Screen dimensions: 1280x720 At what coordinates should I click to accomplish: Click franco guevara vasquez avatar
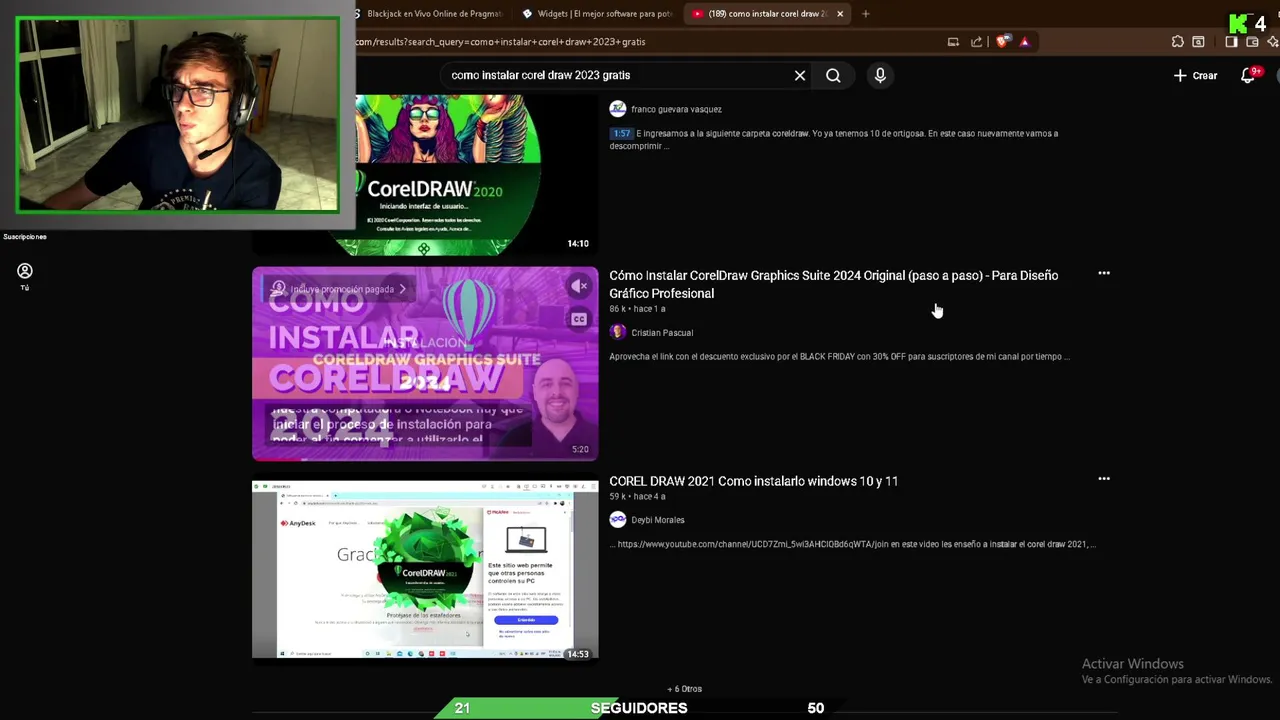pos(618,108)
